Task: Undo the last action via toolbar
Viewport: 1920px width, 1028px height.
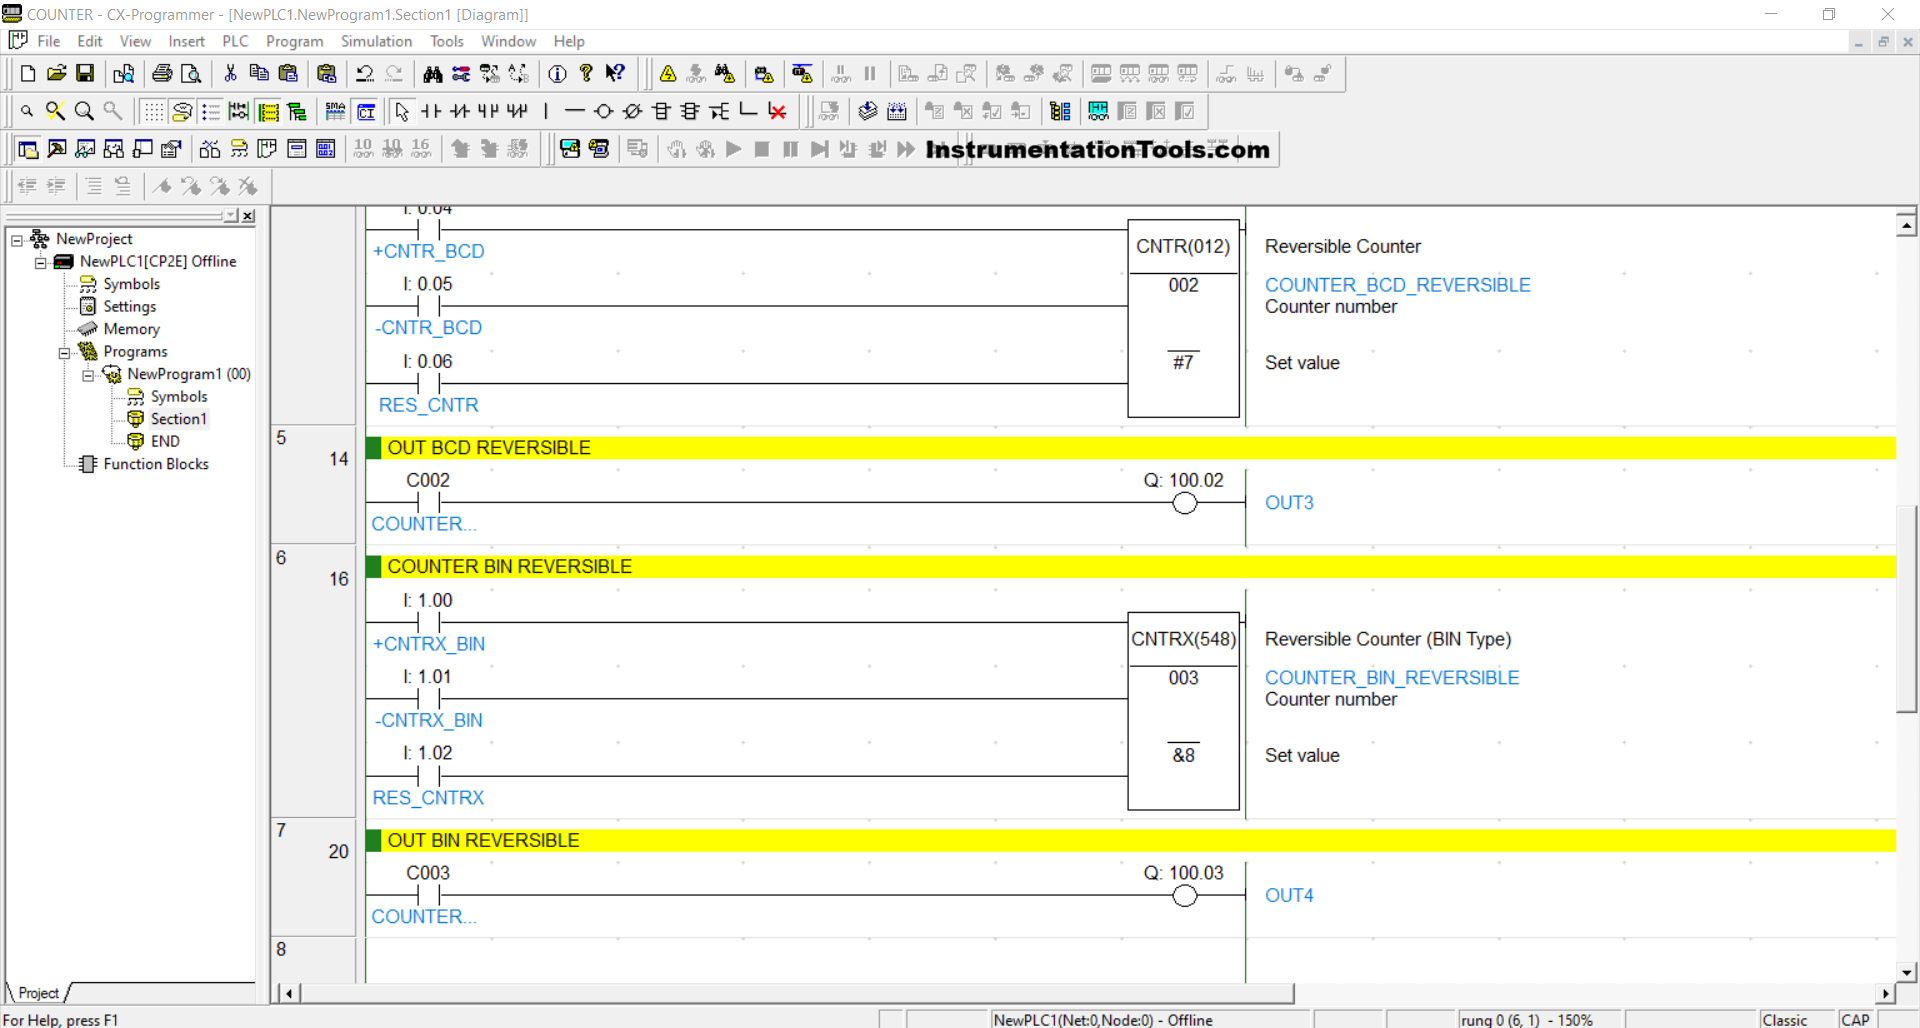Action: (365, 74)
